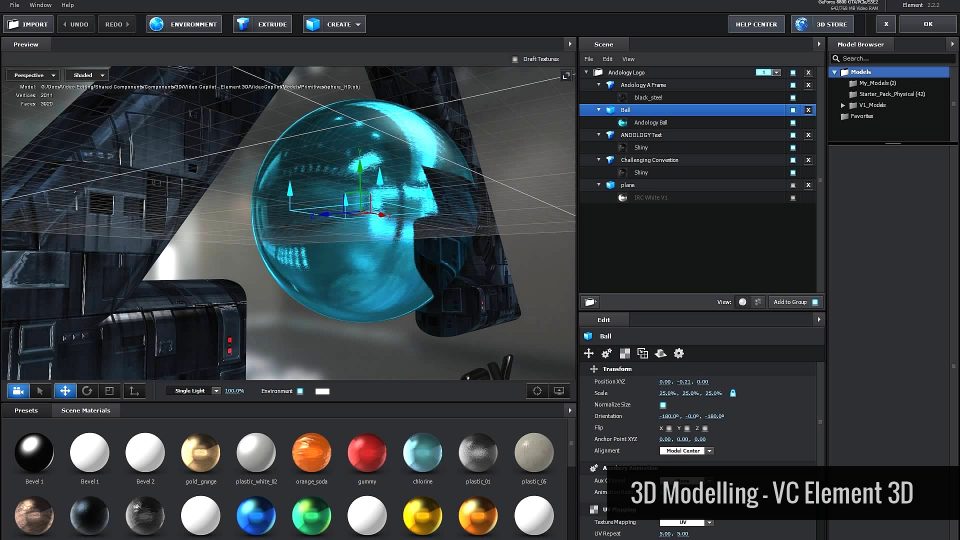960x540 pixels.
Task: Click the ENVIRONMENT button
Action: (184, 24)
